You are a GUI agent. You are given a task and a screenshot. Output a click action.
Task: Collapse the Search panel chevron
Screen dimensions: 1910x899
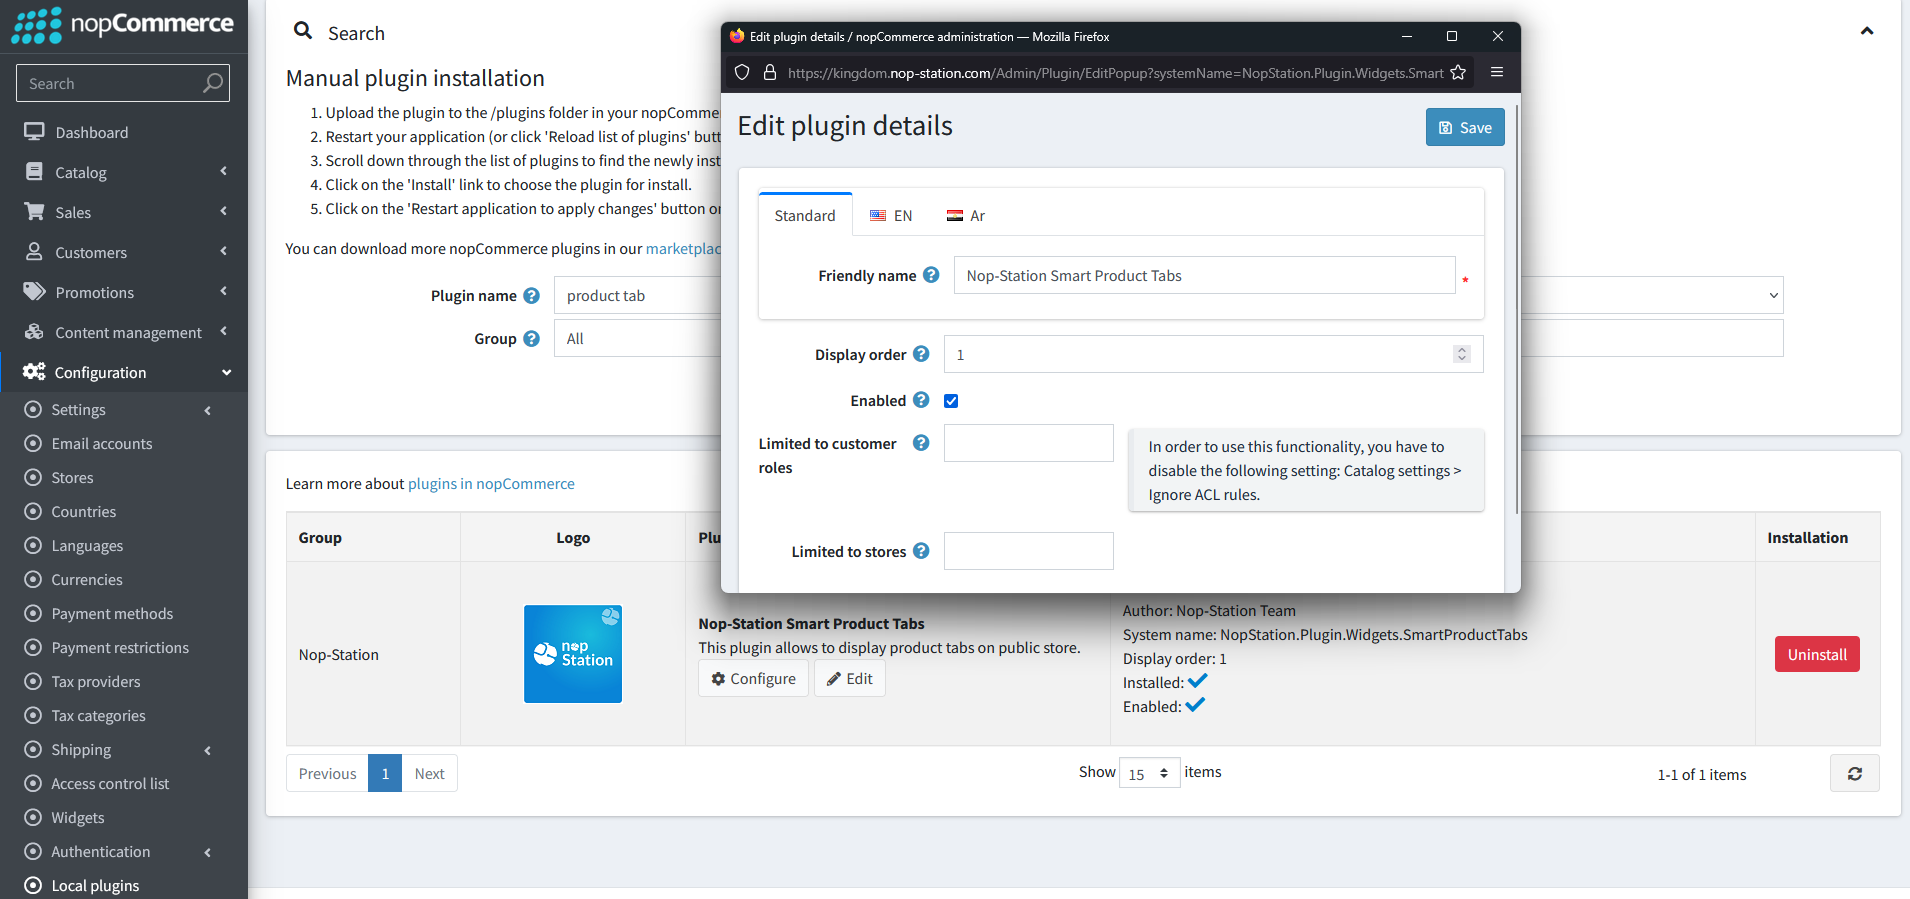[x=1866, y=32]
